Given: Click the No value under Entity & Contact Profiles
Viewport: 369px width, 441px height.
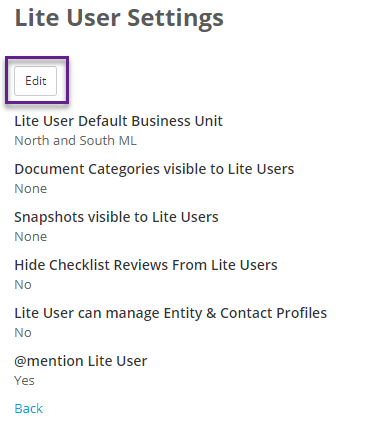Looking at the screenshot, I should click(23, 333).
